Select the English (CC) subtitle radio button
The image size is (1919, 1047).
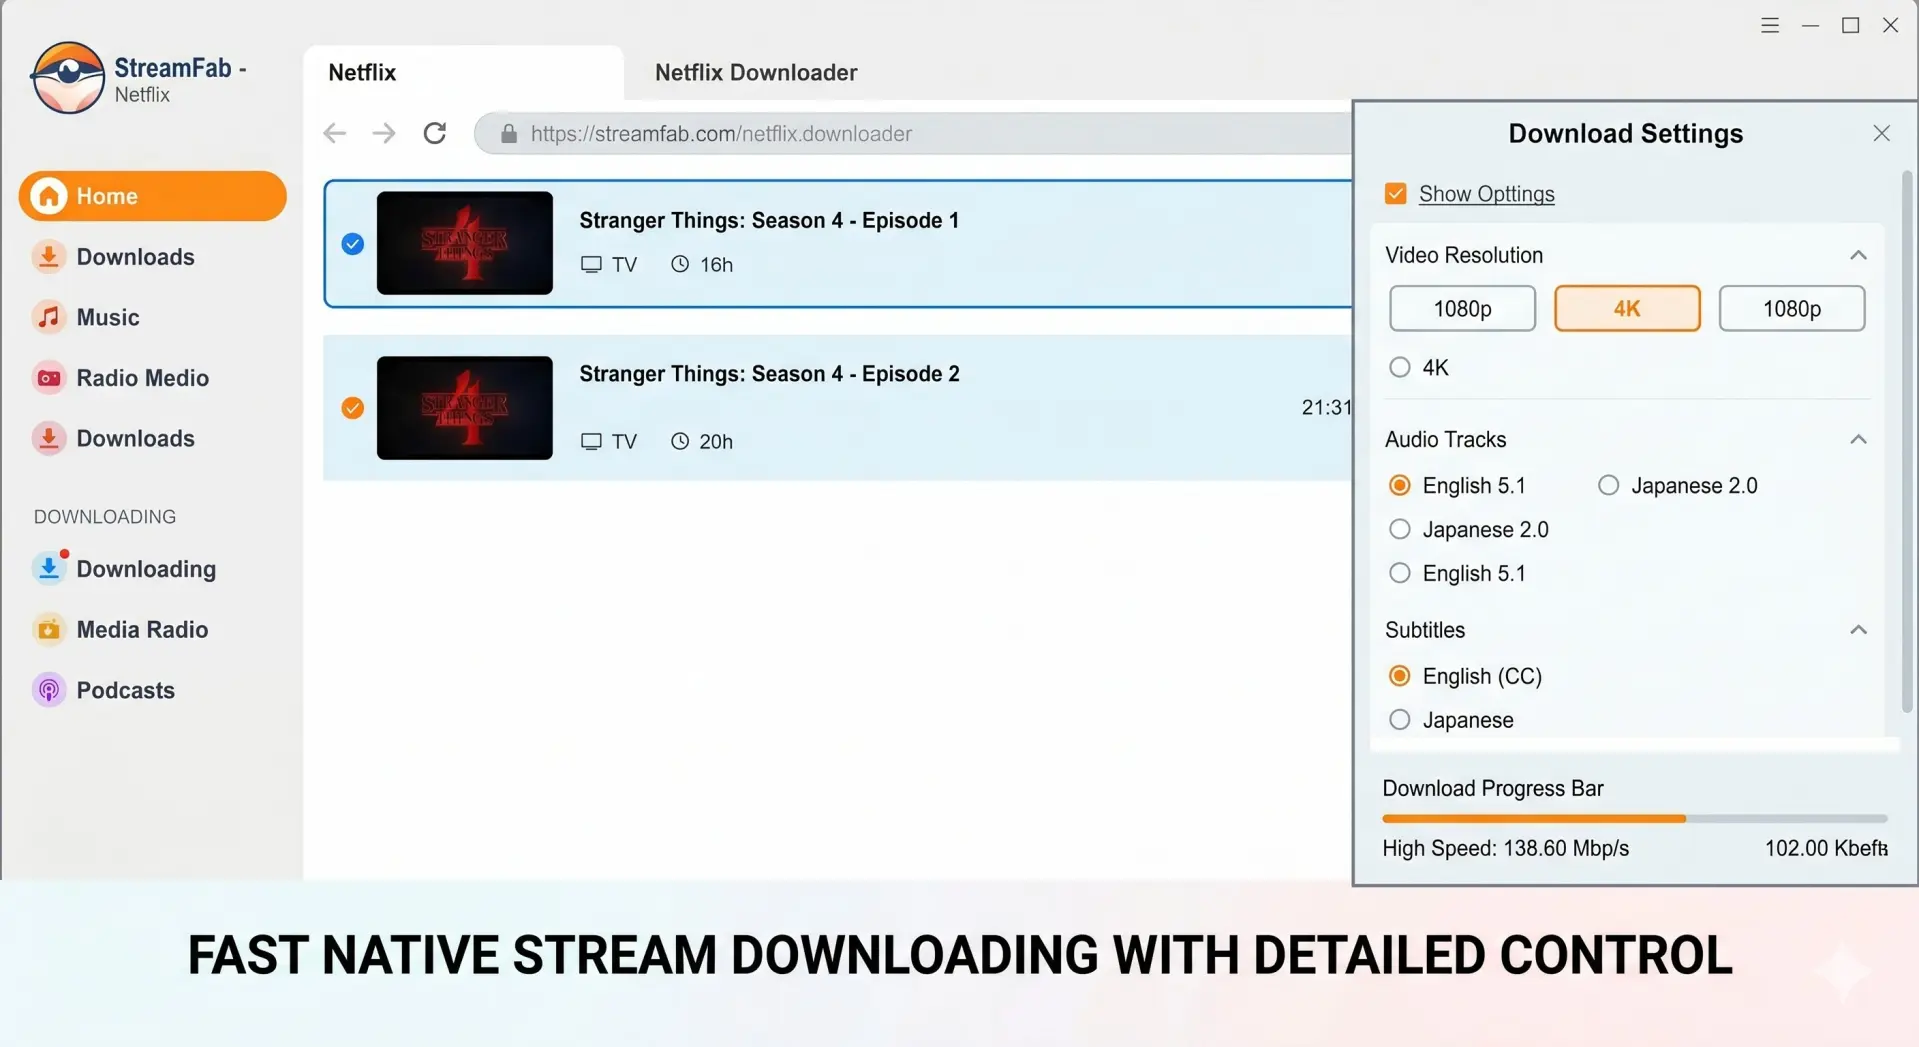(x=1400, y=676)
